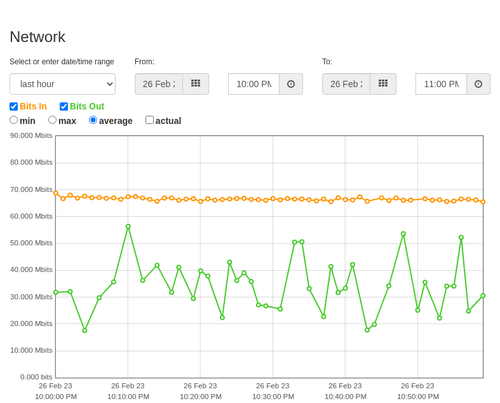This screenshot has width=500, height=403.
Task: Click the last green Bits Out data point
Action: coord(483,296)
